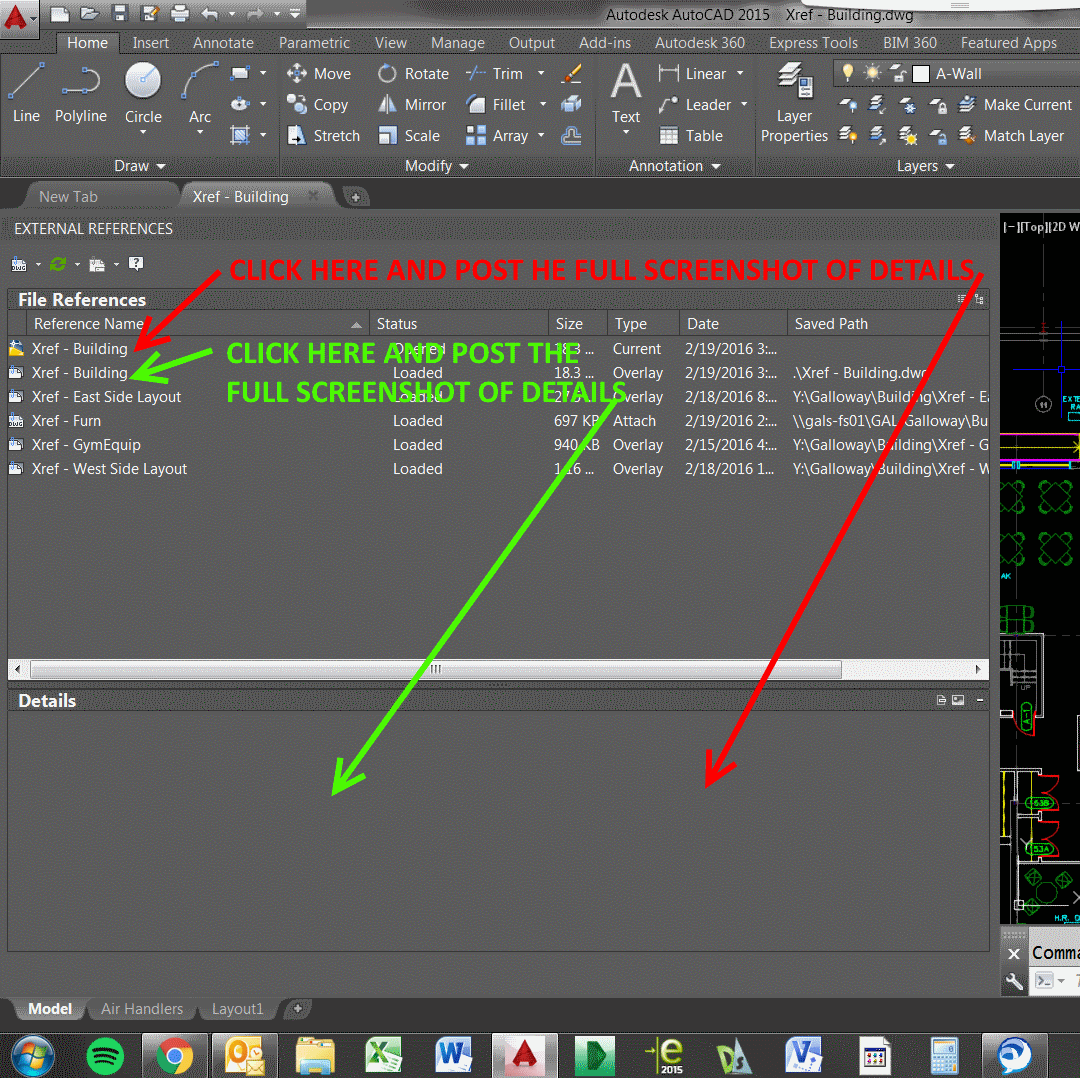
Task: Open Spotify from the taskbar
Action: point(105,1055)
